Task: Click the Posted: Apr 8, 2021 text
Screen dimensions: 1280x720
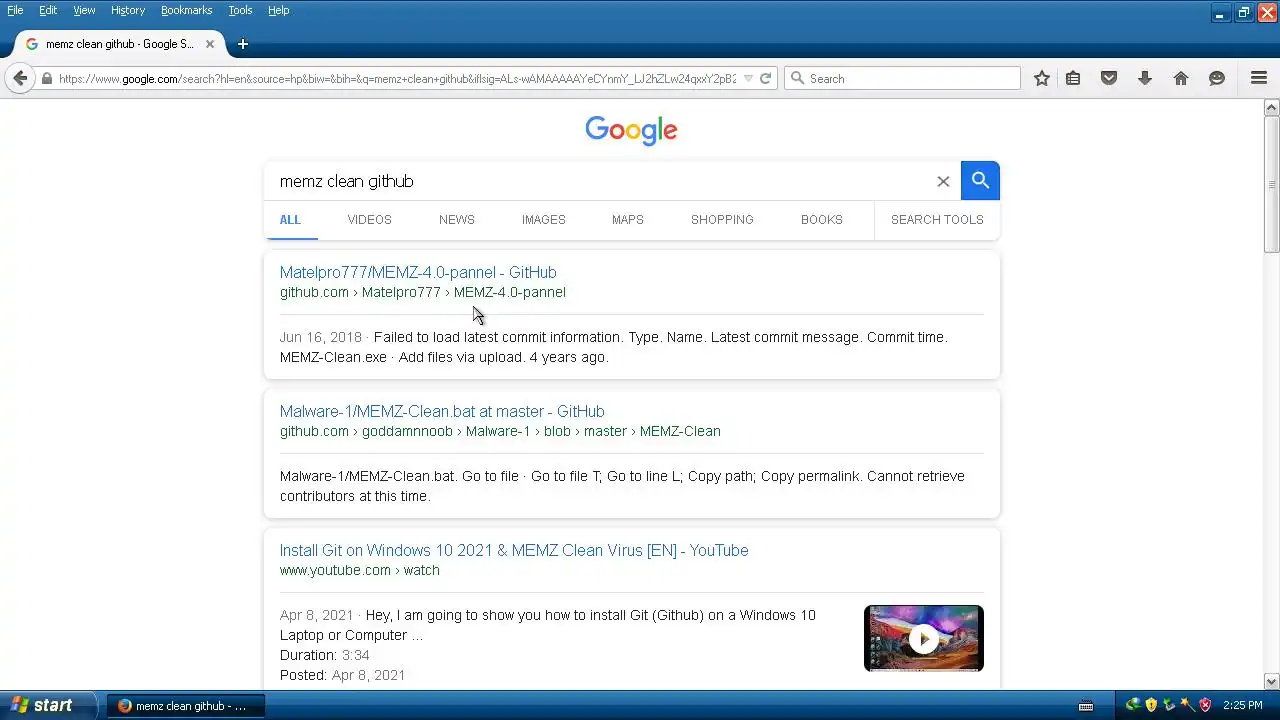Action: click(343, 675)
